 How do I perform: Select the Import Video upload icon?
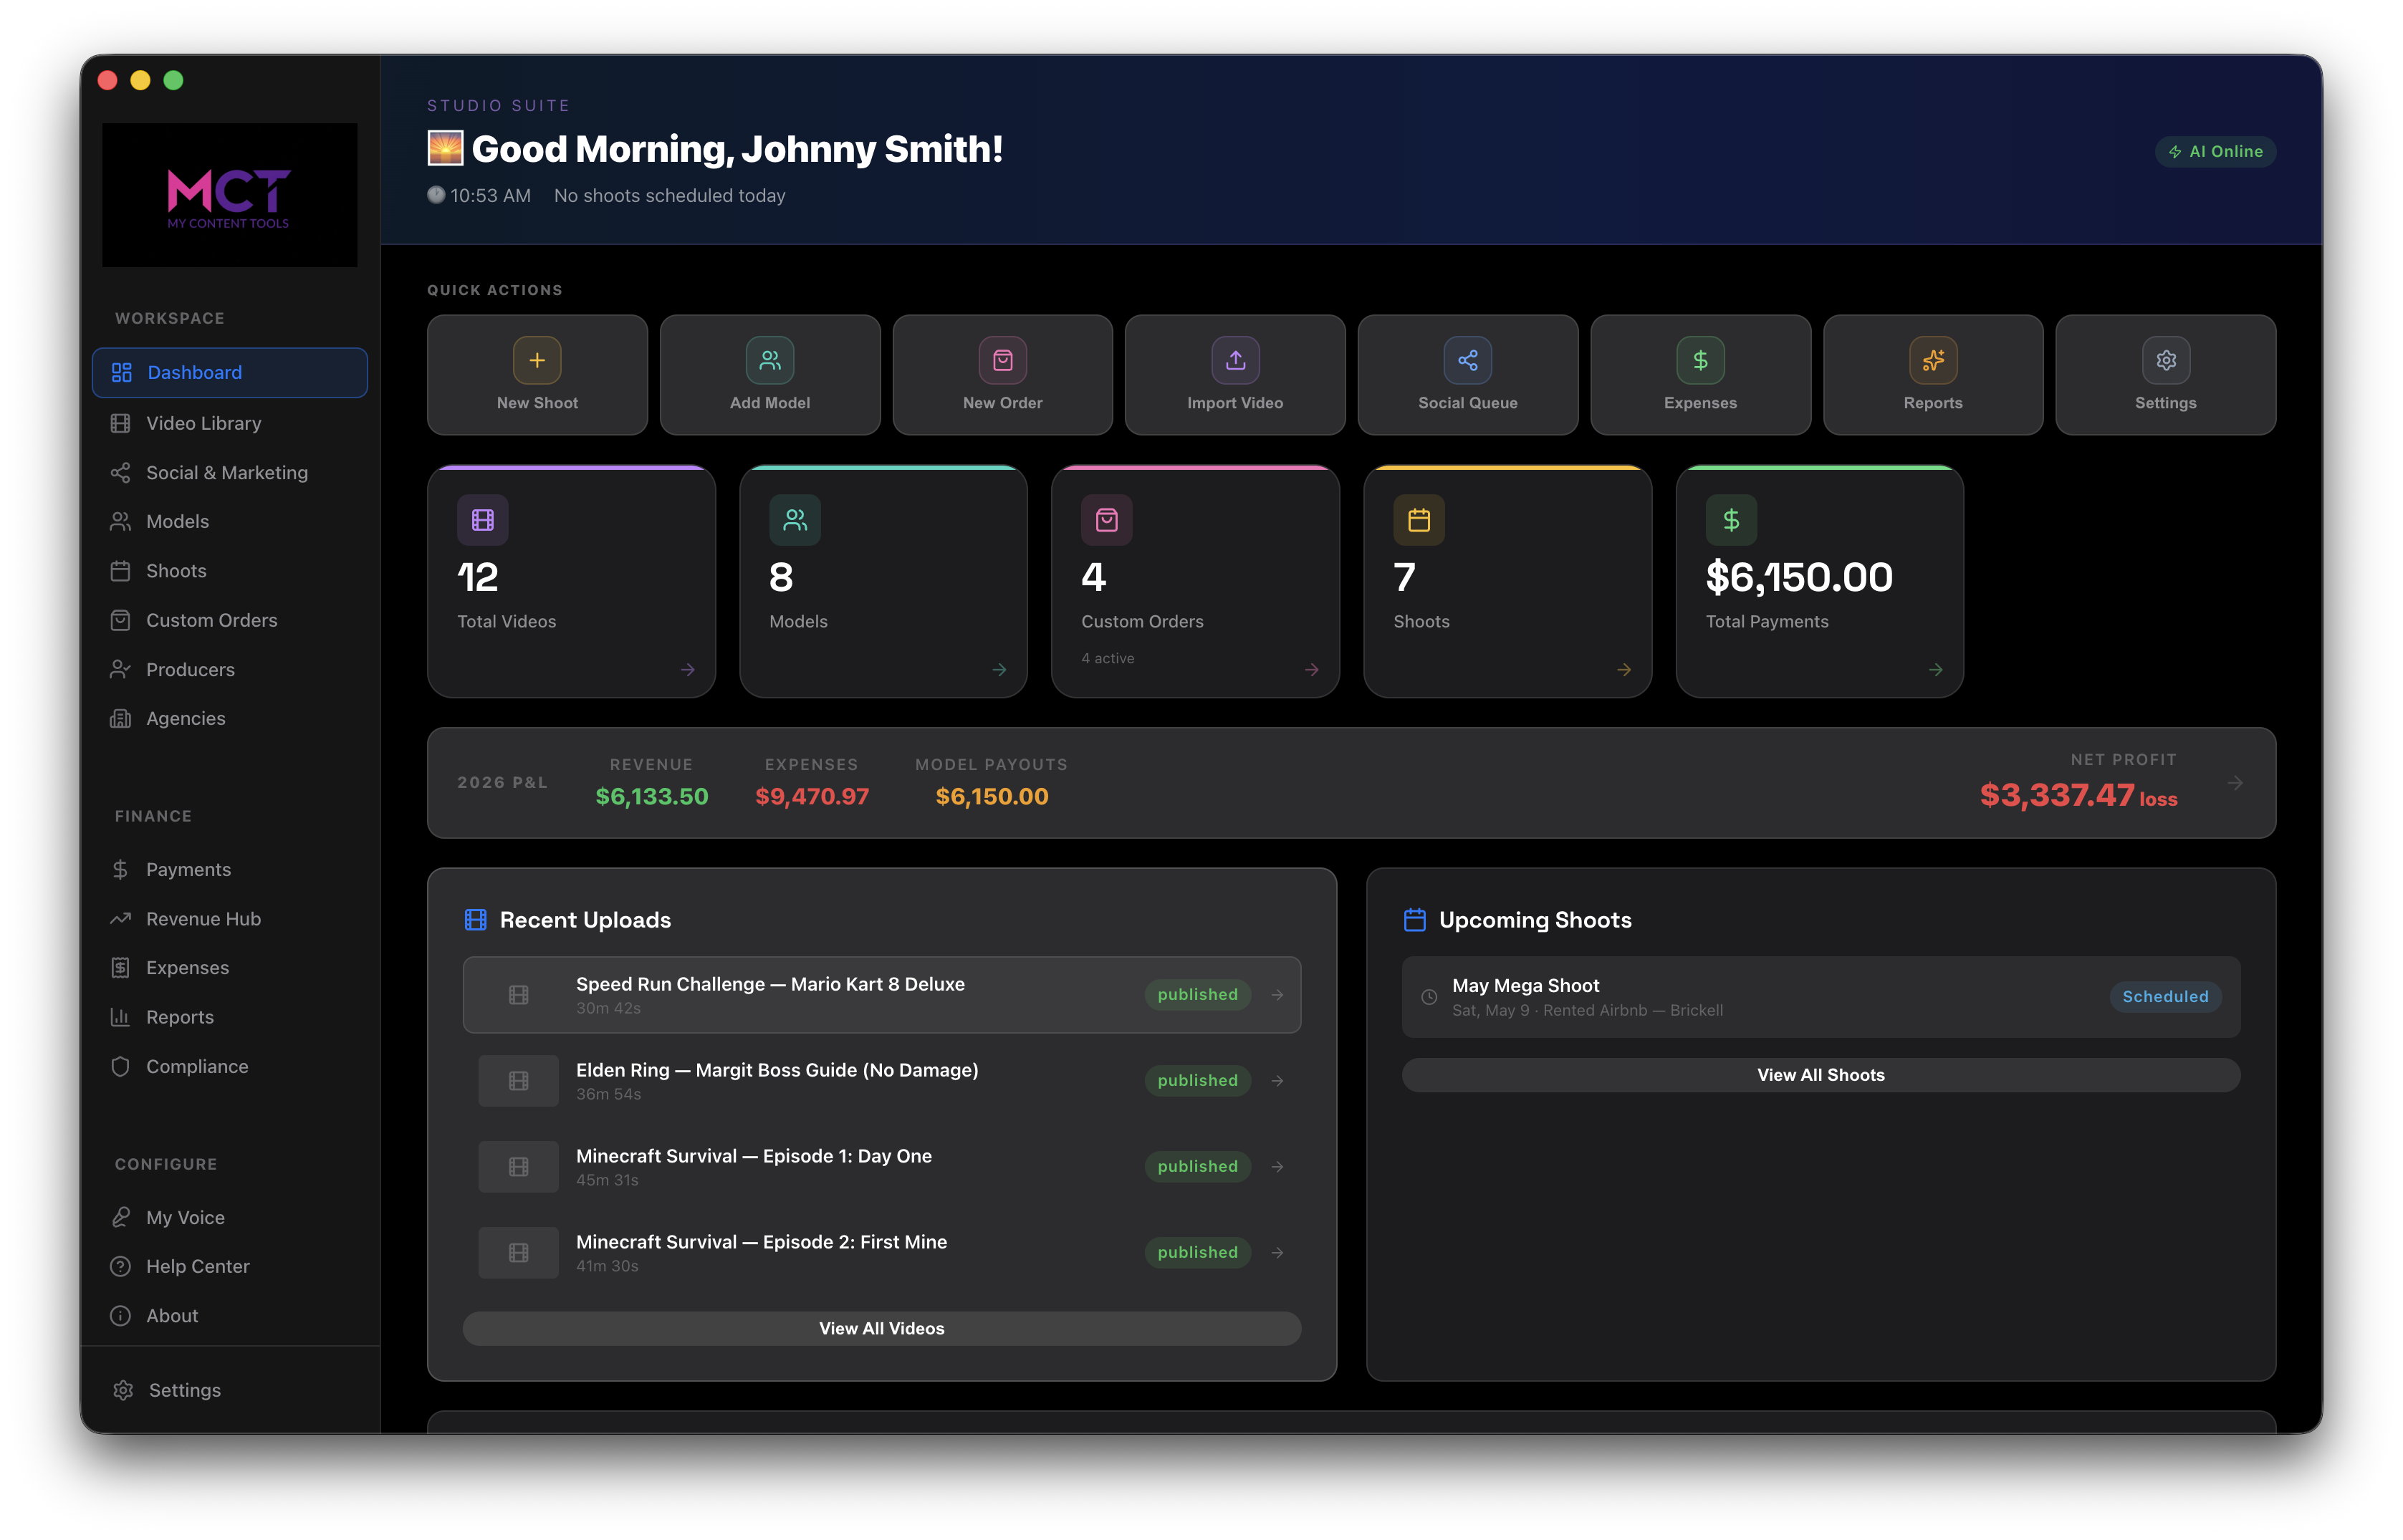tap(1235, 360)
